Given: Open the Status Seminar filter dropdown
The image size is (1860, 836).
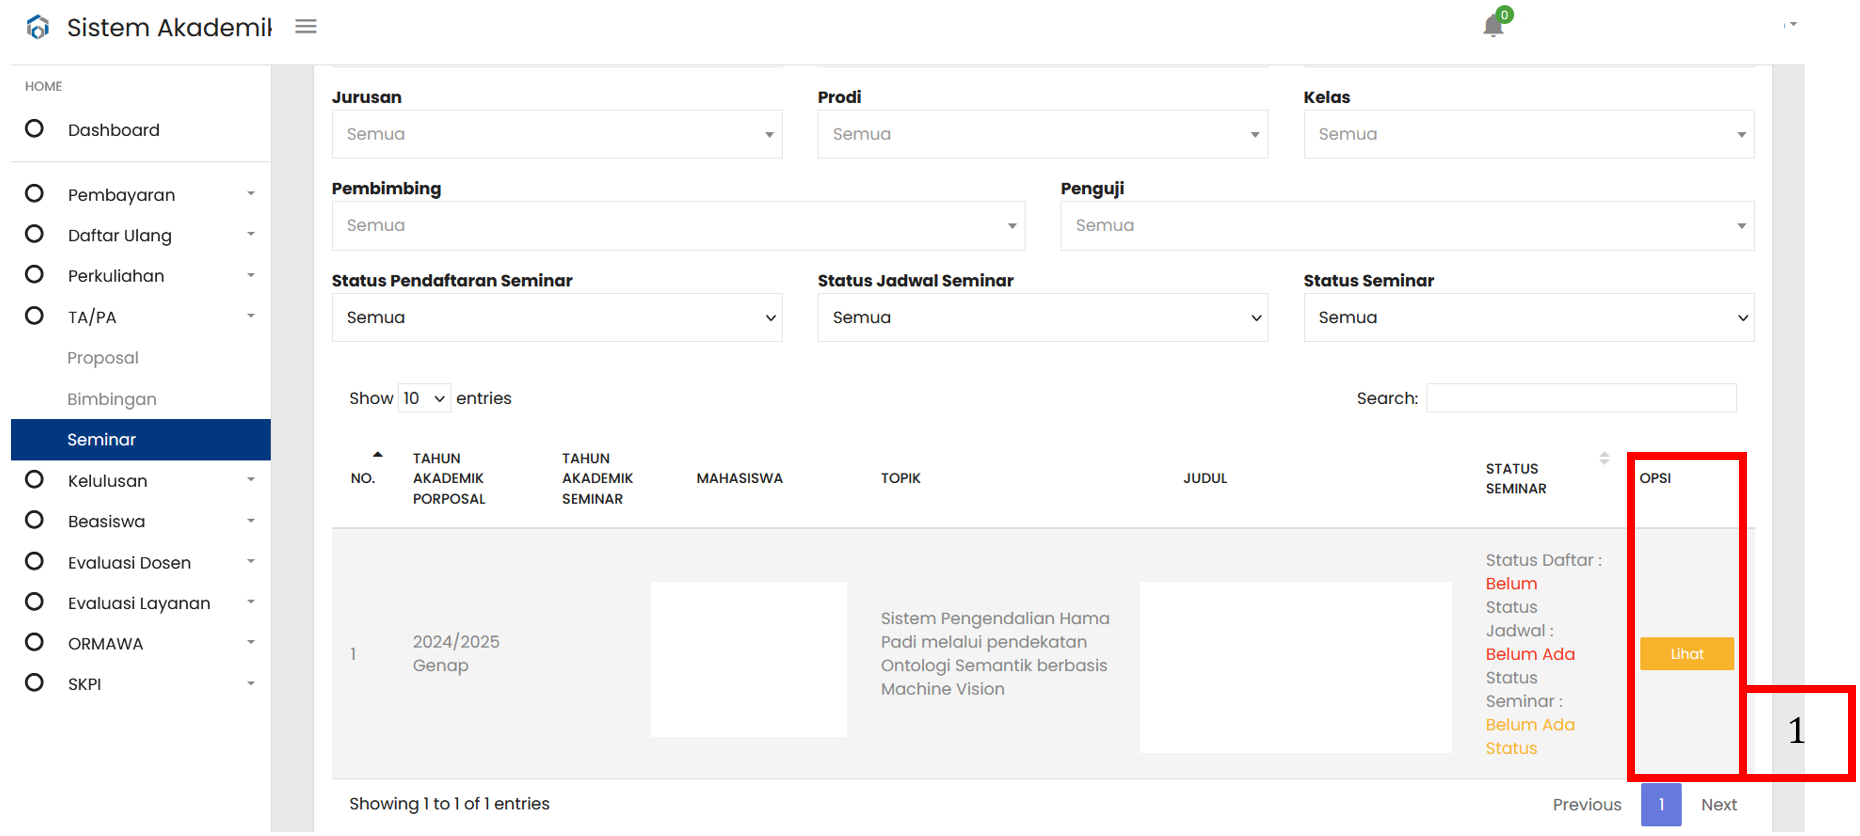Looking at the screenshot, I should pyautogui.click(x=1529, y=318).
